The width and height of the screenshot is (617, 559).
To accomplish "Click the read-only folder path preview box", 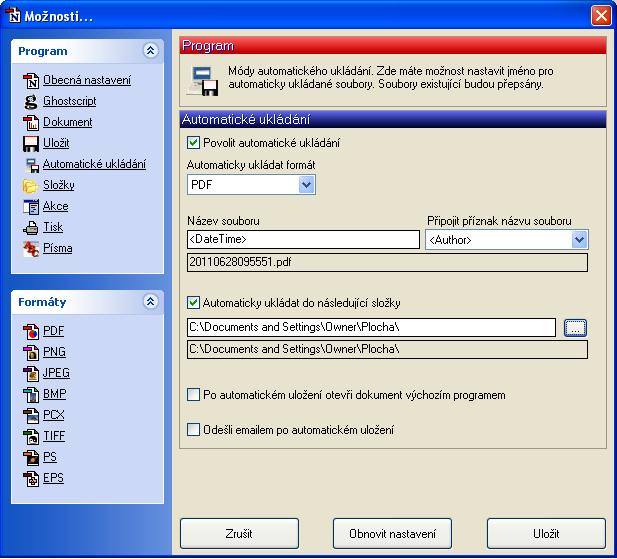I will pos(388,350).
